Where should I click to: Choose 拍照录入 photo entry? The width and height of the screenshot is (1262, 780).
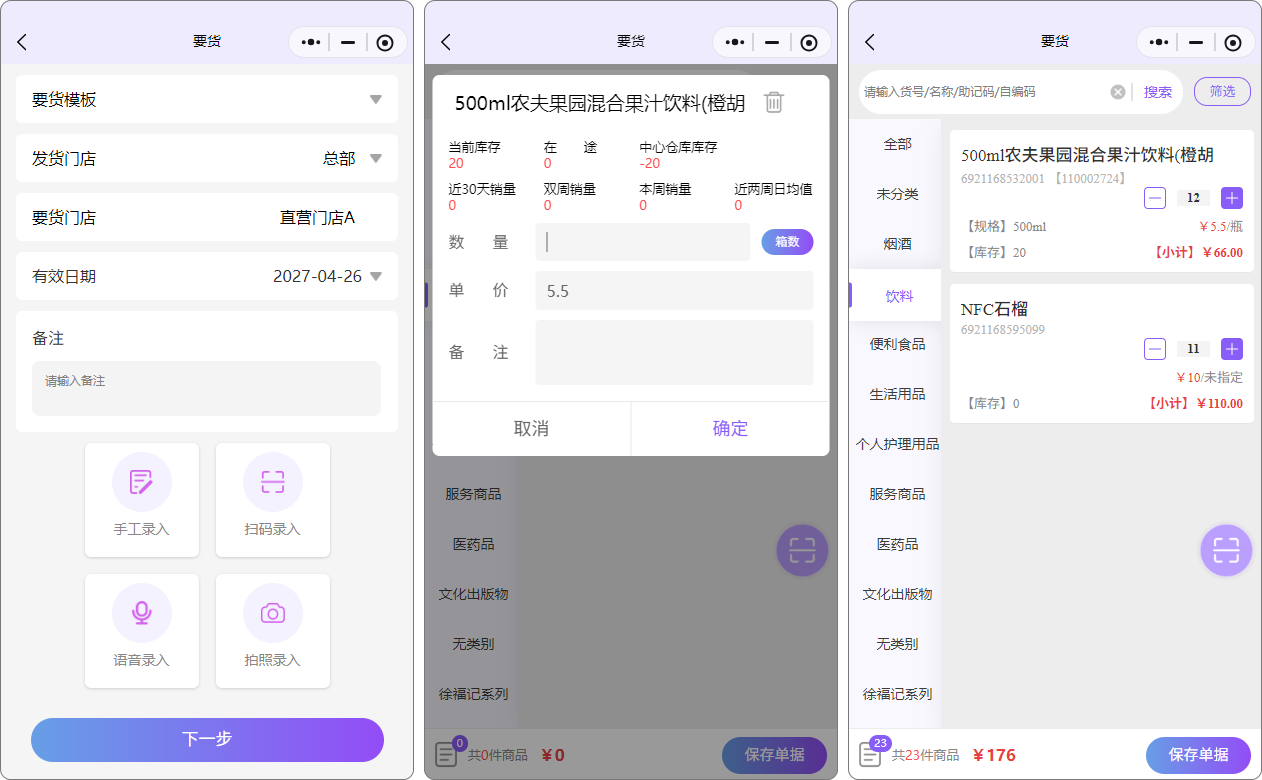pyautogui.click(x=273, y=631)
